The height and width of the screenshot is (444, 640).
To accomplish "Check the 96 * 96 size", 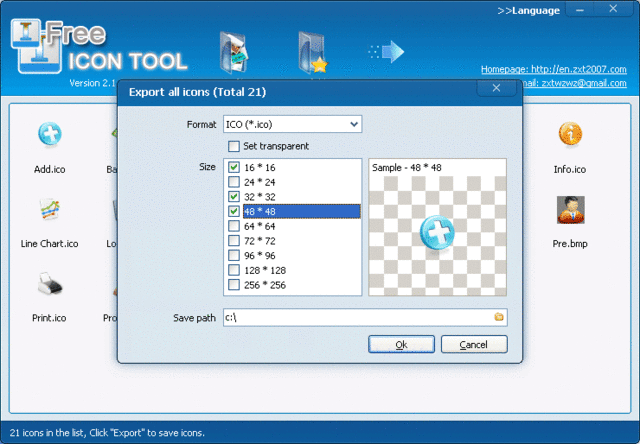I will click(x=234, y=255).
